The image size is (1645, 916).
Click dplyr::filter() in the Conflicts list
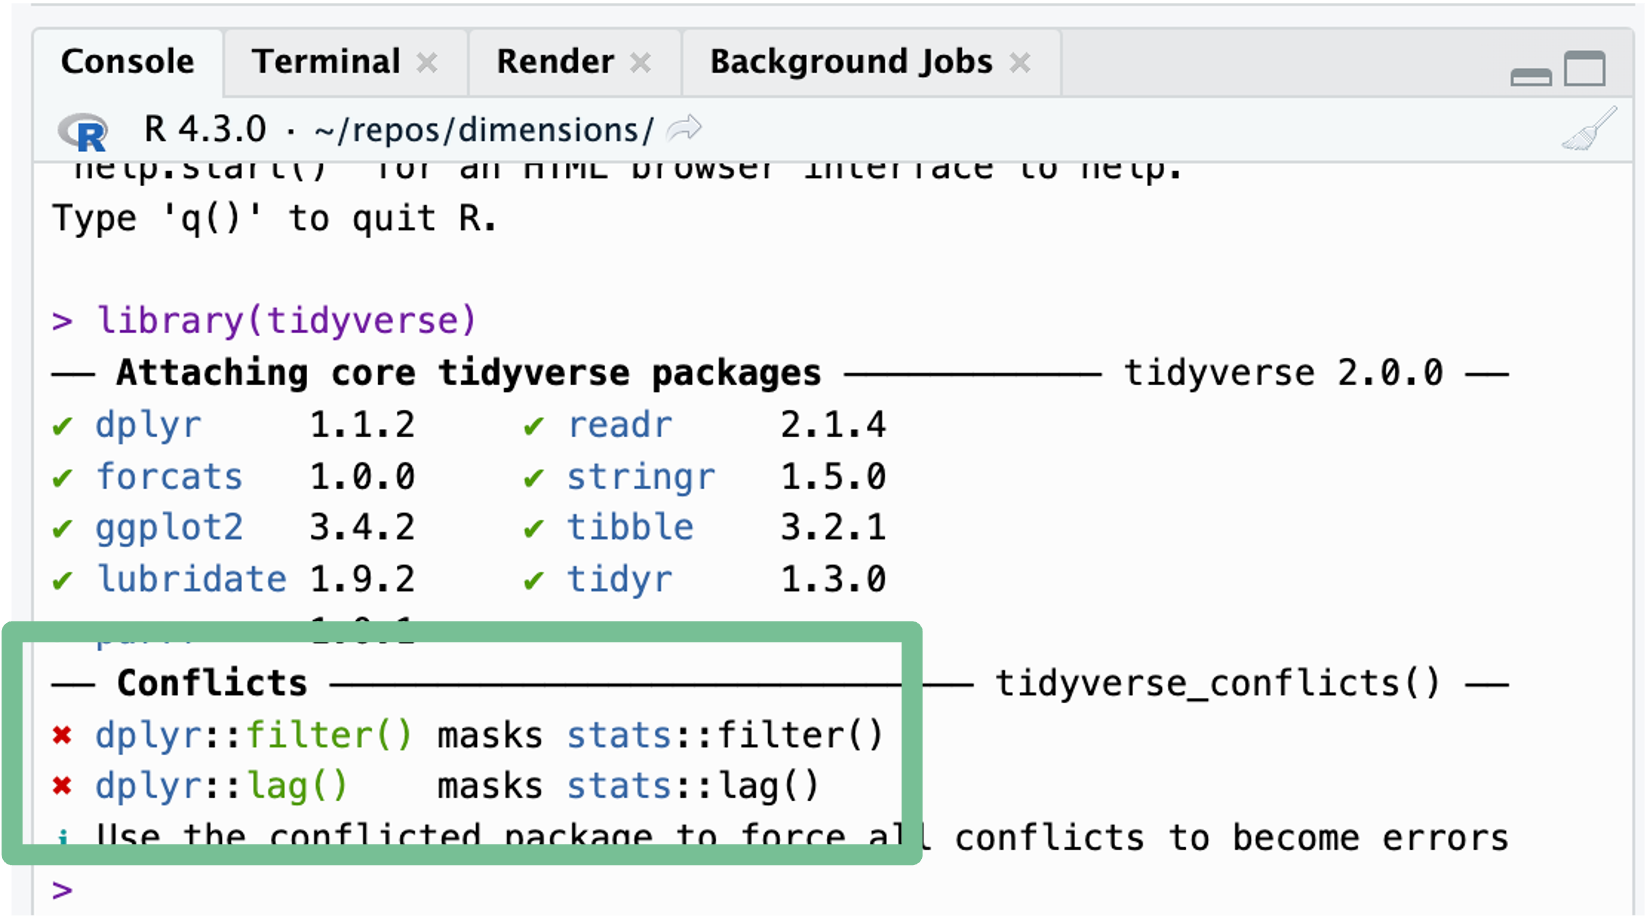[x=253, y=735]
